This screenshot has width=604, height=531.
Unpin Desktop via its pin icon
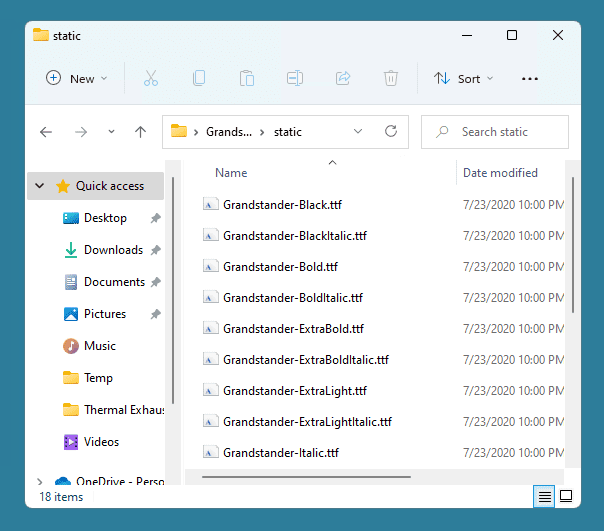(x=155, y=218)
